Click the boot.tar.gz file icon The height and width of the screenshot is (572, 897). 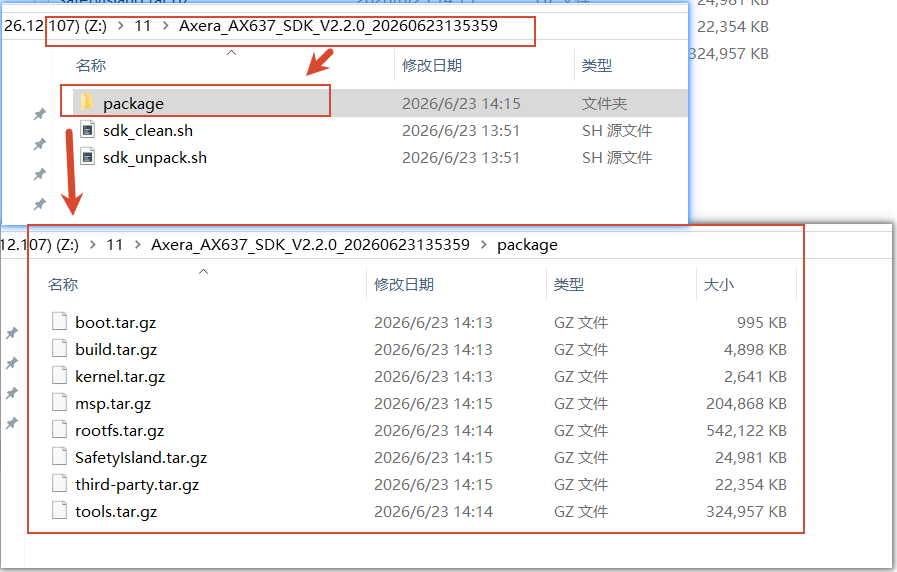(x=59, y=321)
